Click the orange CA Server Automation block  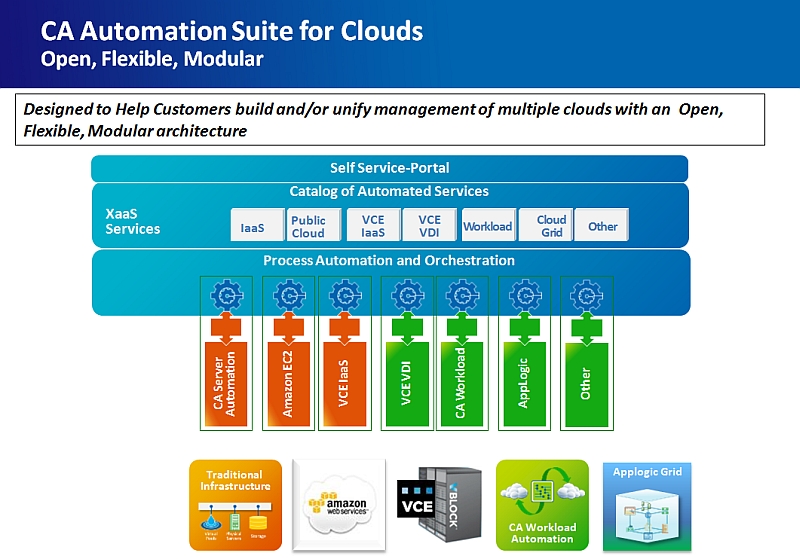click(226, 385)
